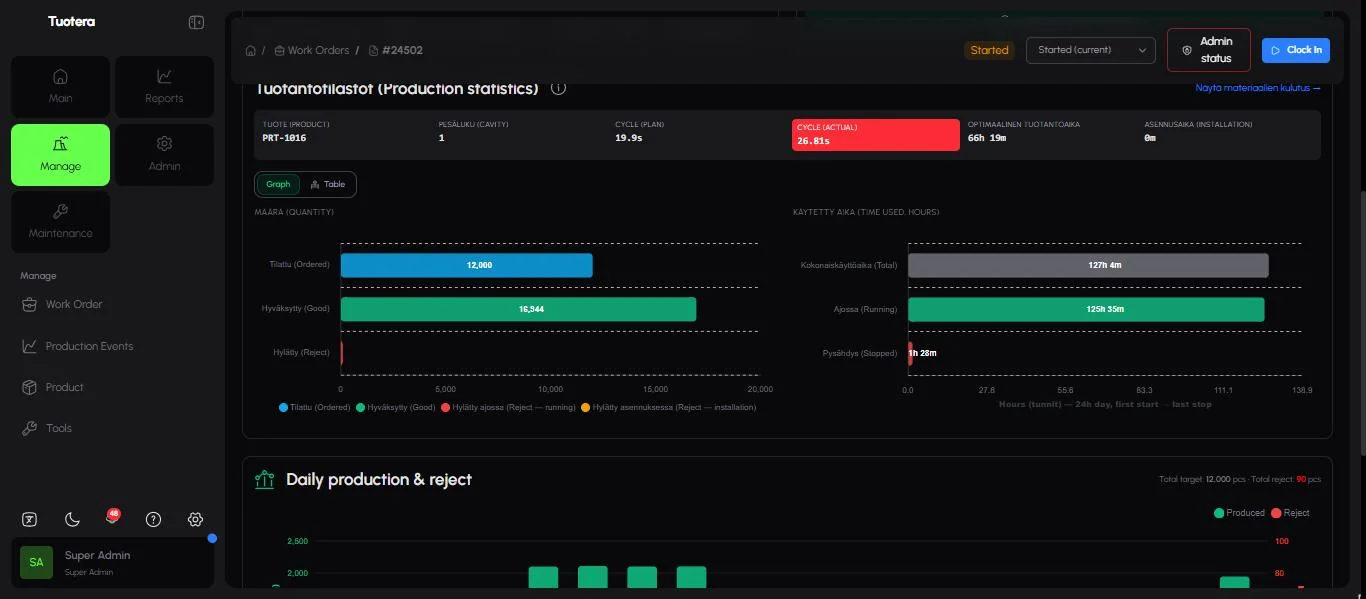Click the green Ajossa (Running) 125h 35m bar

pyautogui.click(x=1086, y=309)
